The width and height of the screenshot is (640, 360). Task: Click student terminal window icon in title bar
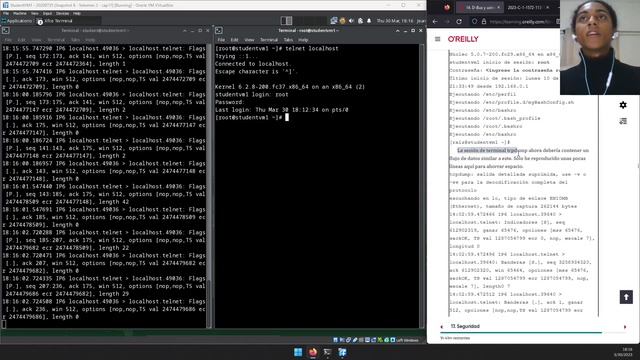[x=6, y=31]
